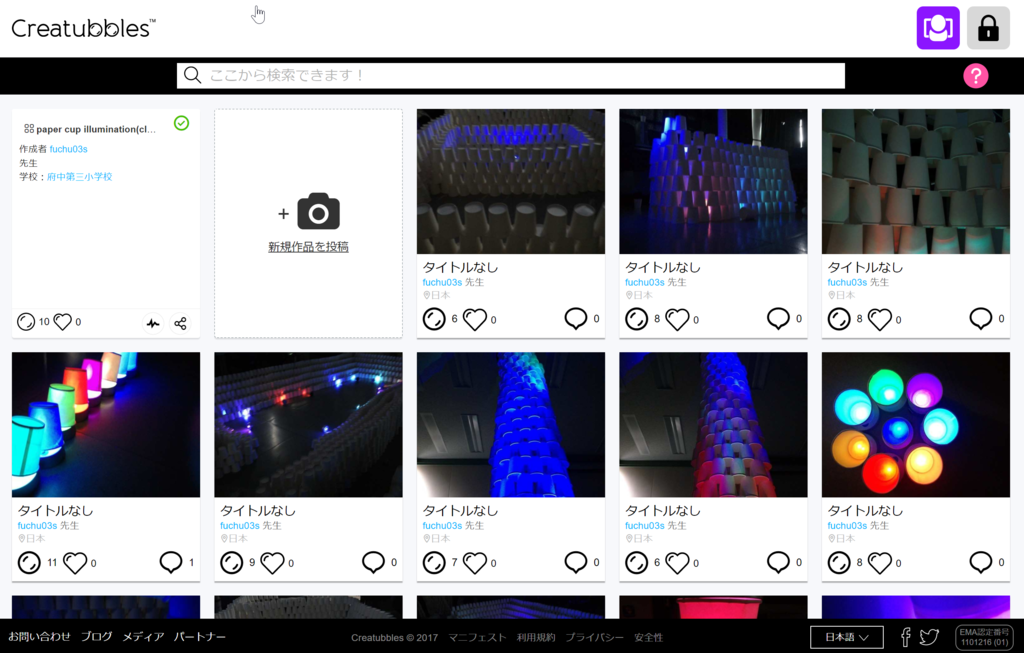Open the 利用規約 footer link
The image size is (1024, 653).
536,637
